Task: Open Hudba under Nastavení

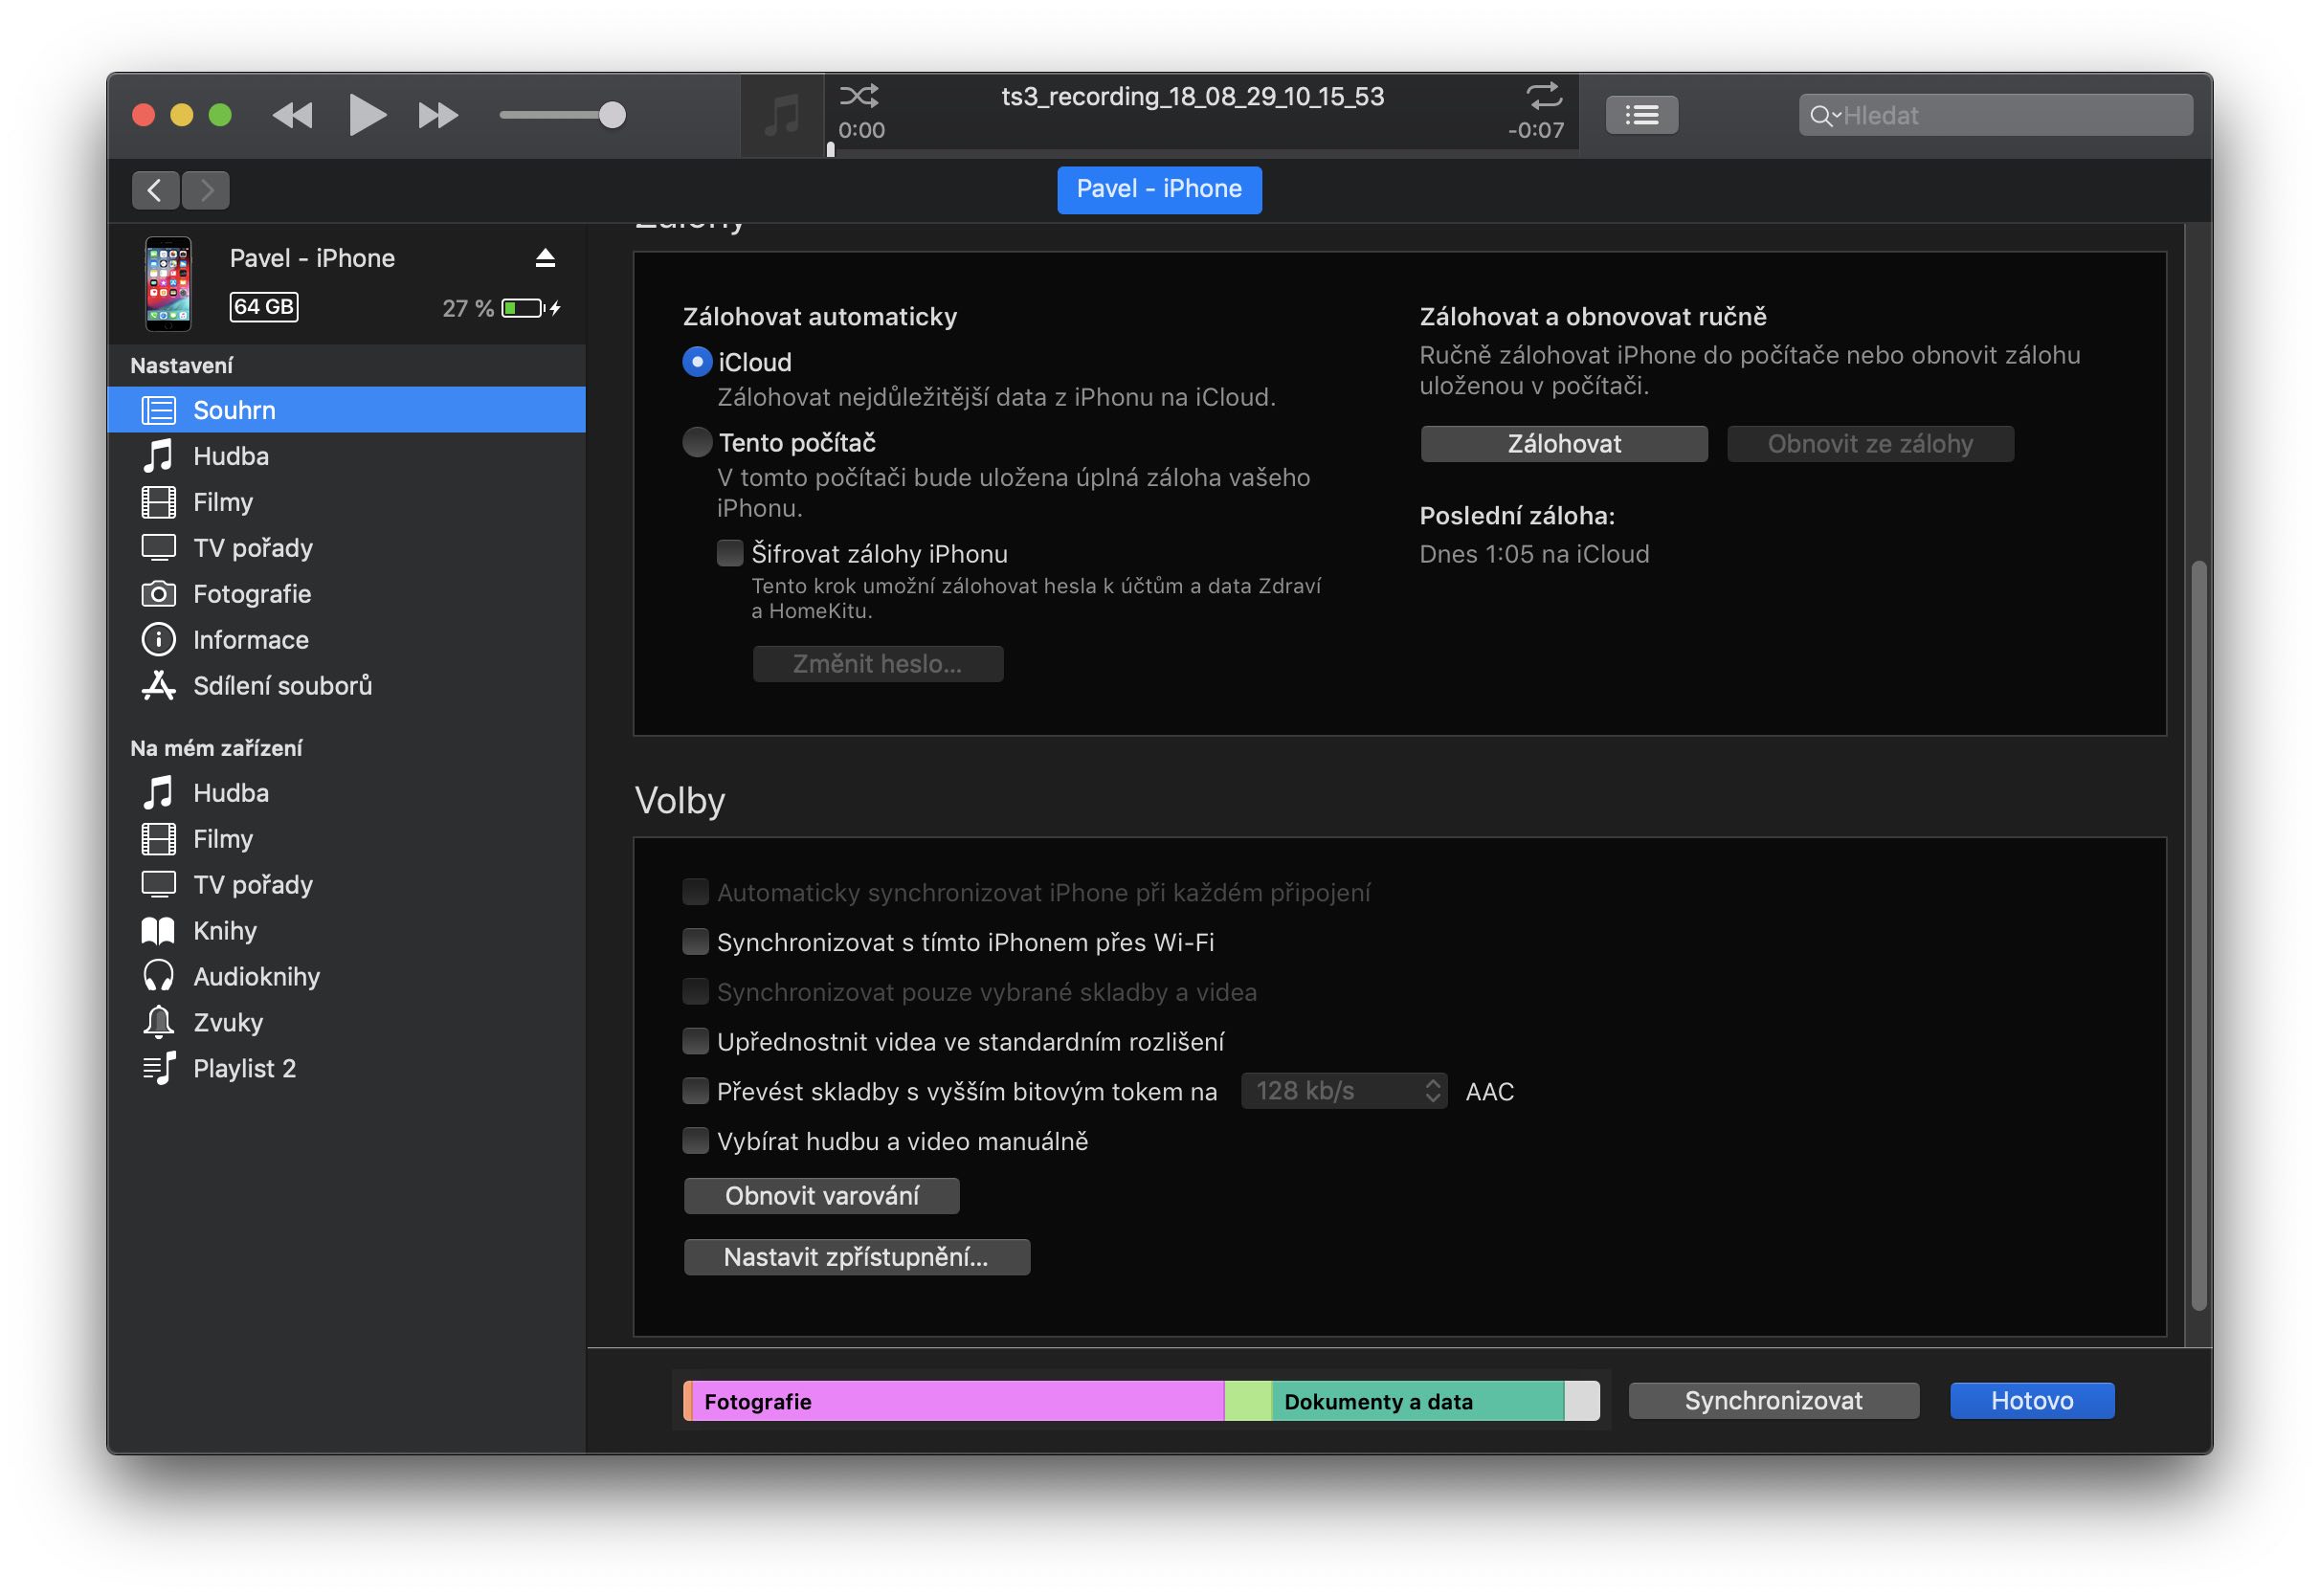Action: pos(346,456)
